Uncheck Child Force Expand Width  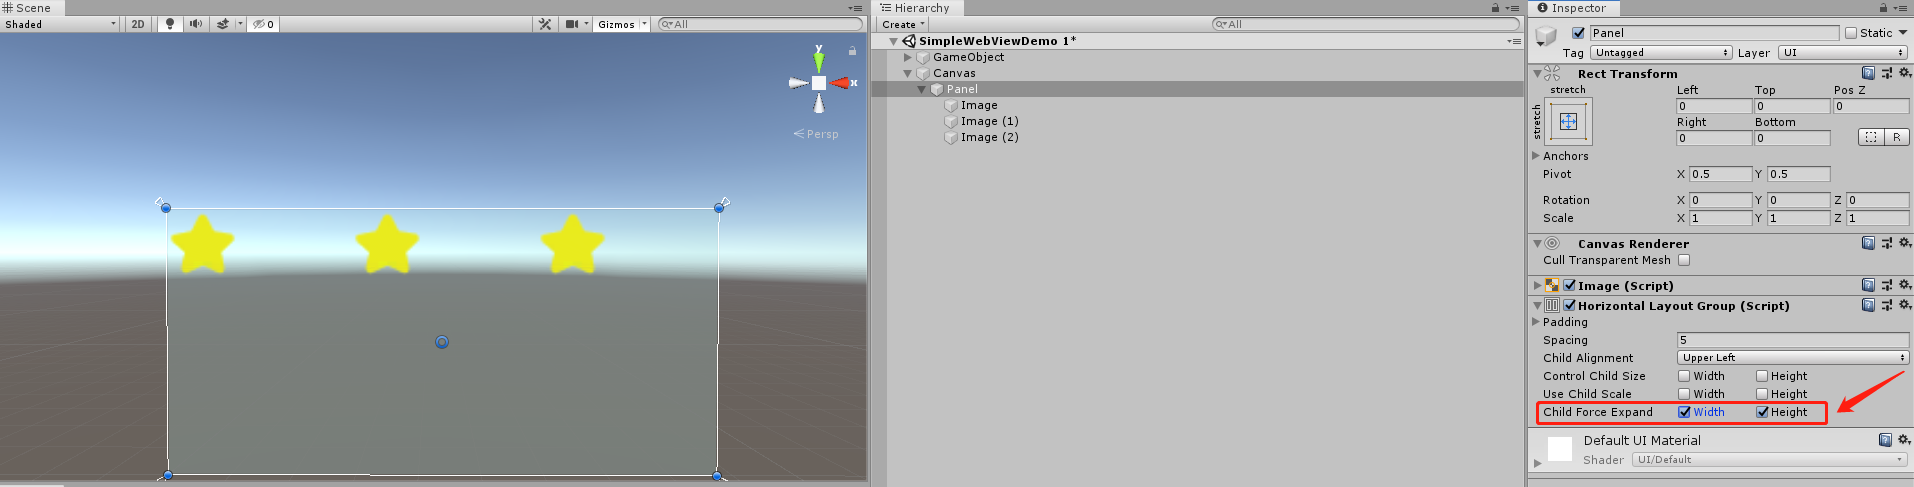1684,412
